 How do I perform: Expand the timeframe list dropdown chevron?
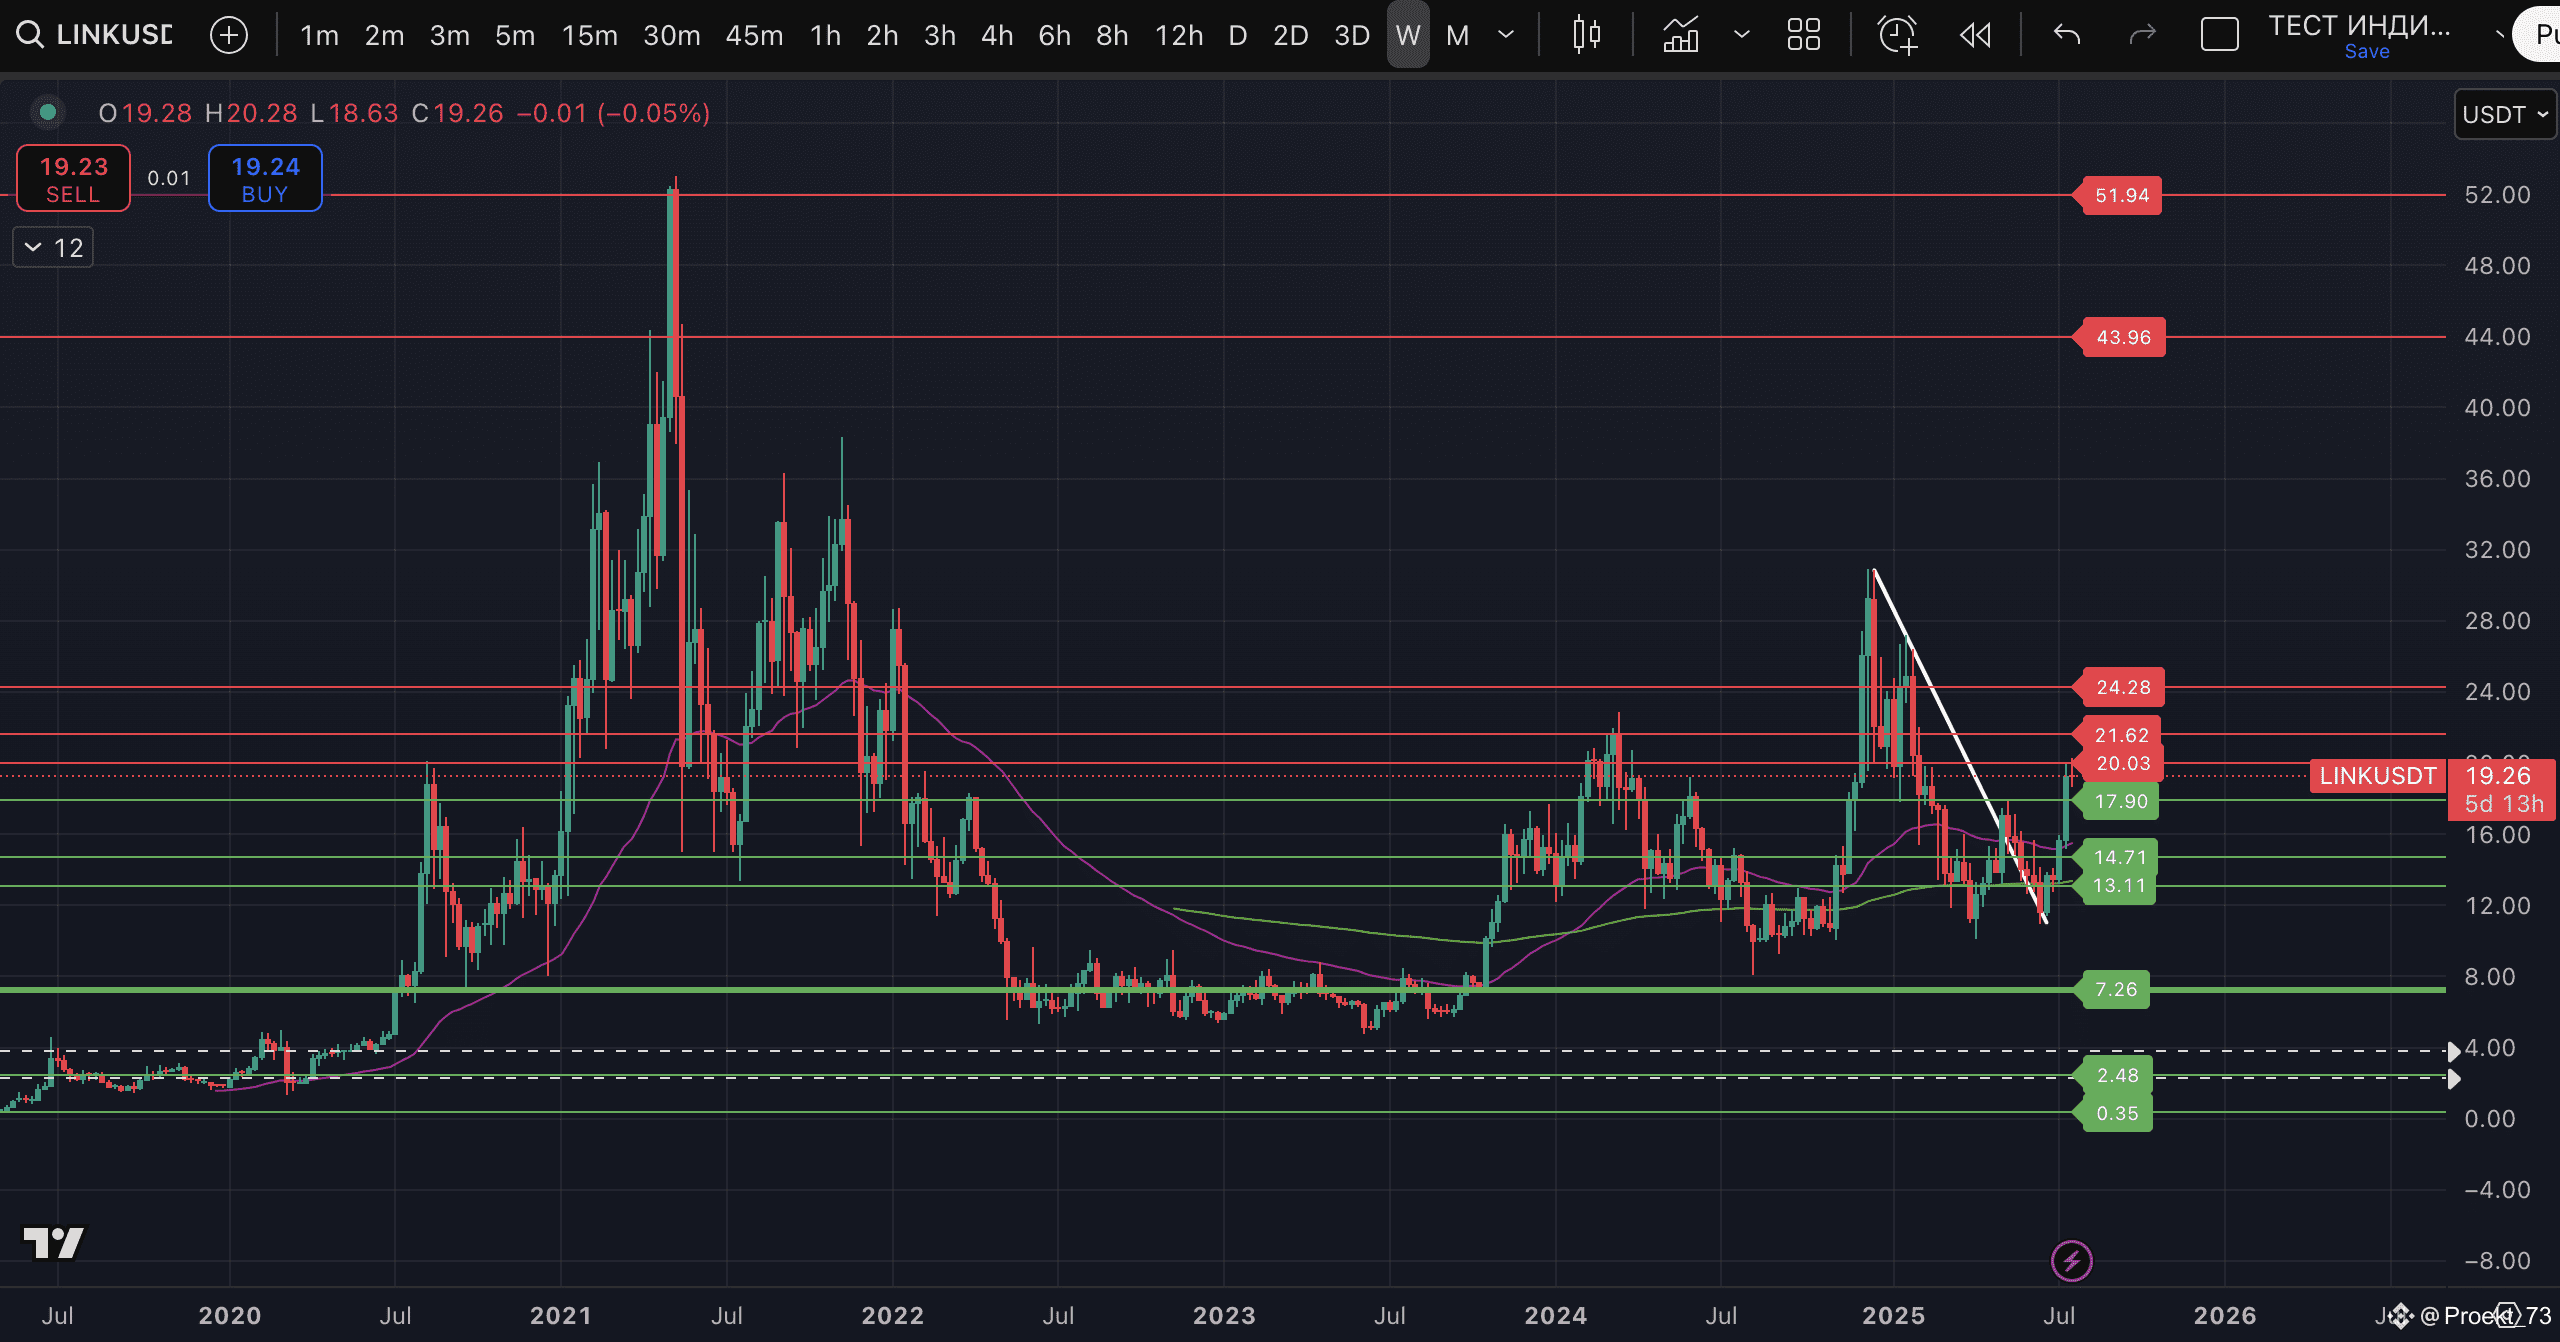1506,35
